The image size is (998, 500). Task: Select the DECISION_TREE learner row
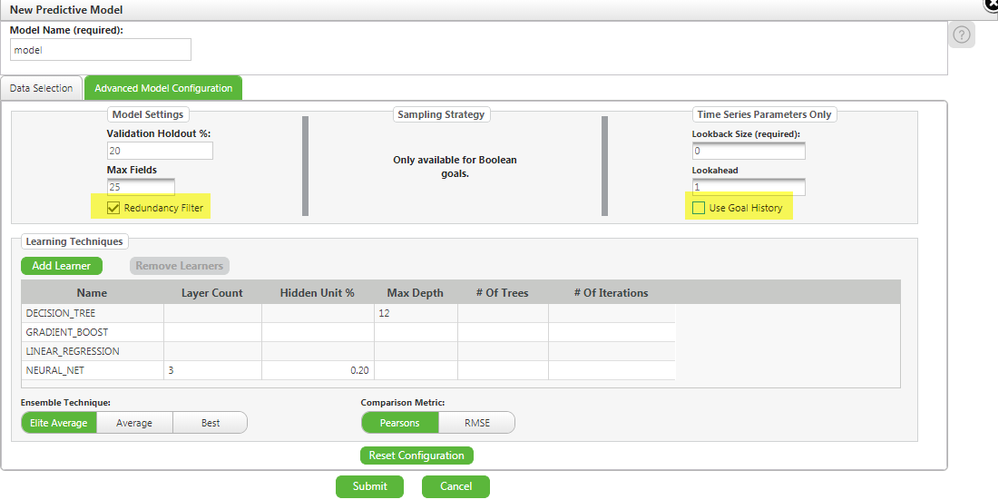point(348,313)
